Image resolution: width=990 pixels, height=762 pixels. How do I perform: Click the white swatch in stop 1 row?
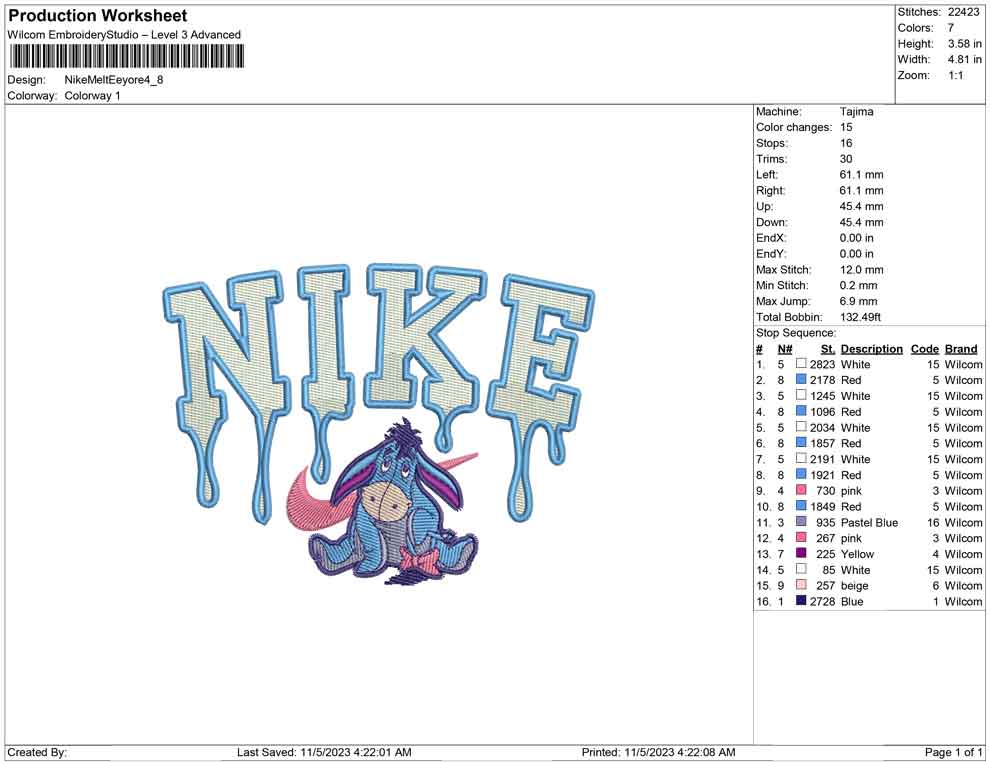click(x=801, y=364)
